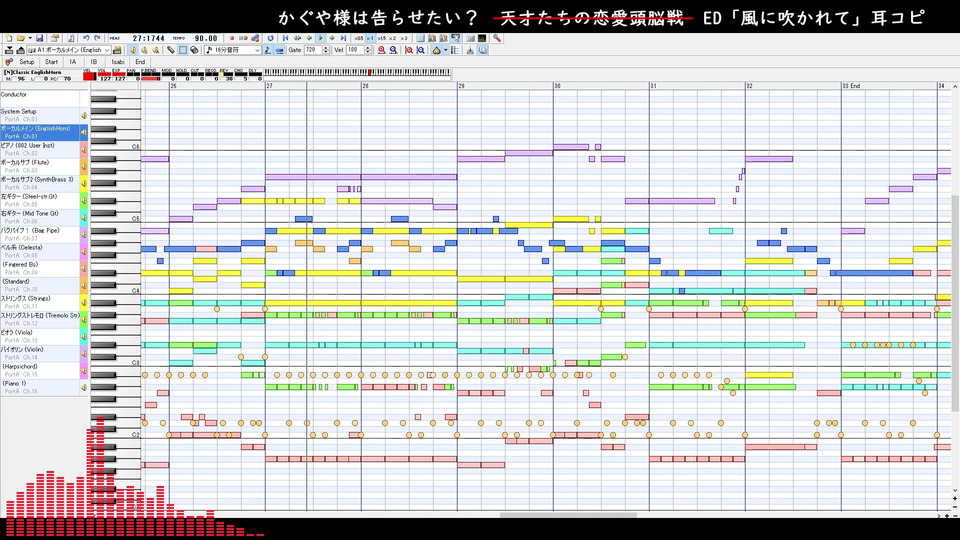The image size is (960, 540).
Task: Save the project with the floppy icon
Action: pos(39,38)
